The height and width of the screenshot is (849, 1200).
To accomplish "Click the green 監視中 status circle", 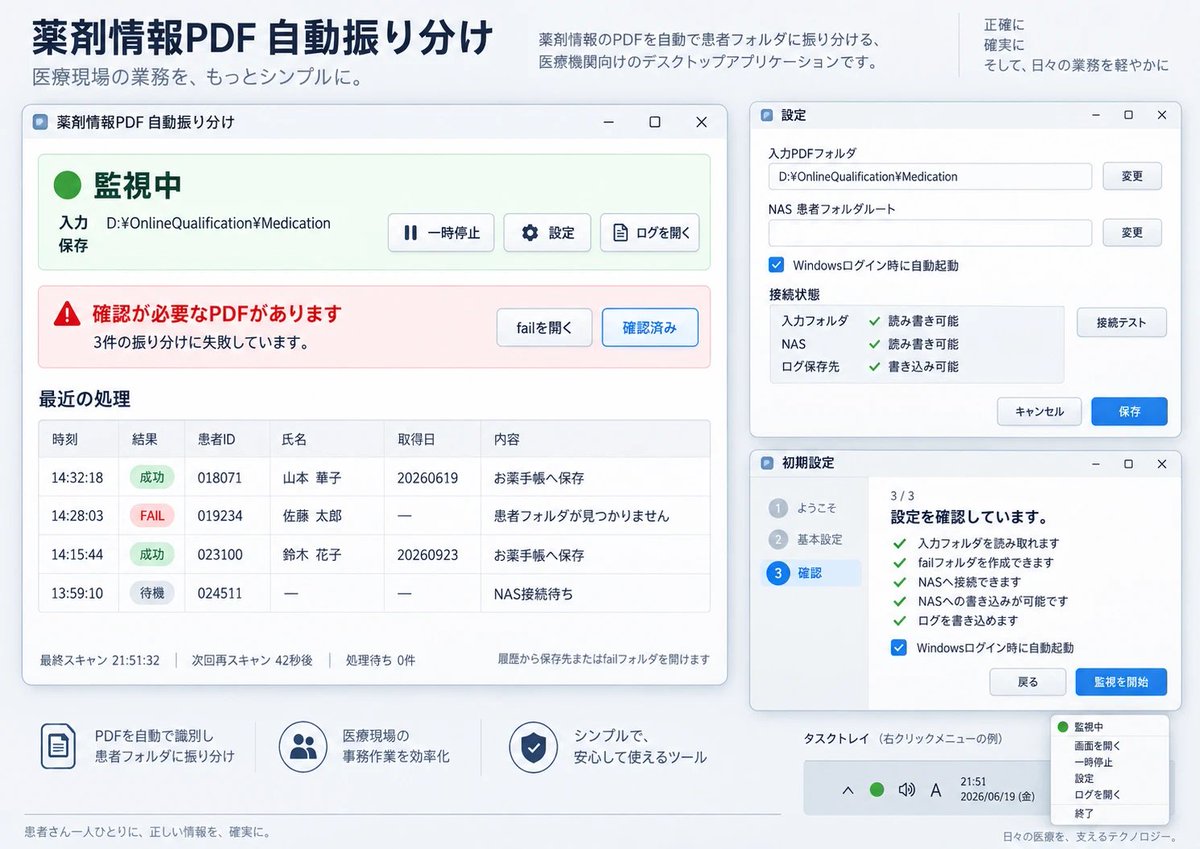I will click(x=67, y=185).
